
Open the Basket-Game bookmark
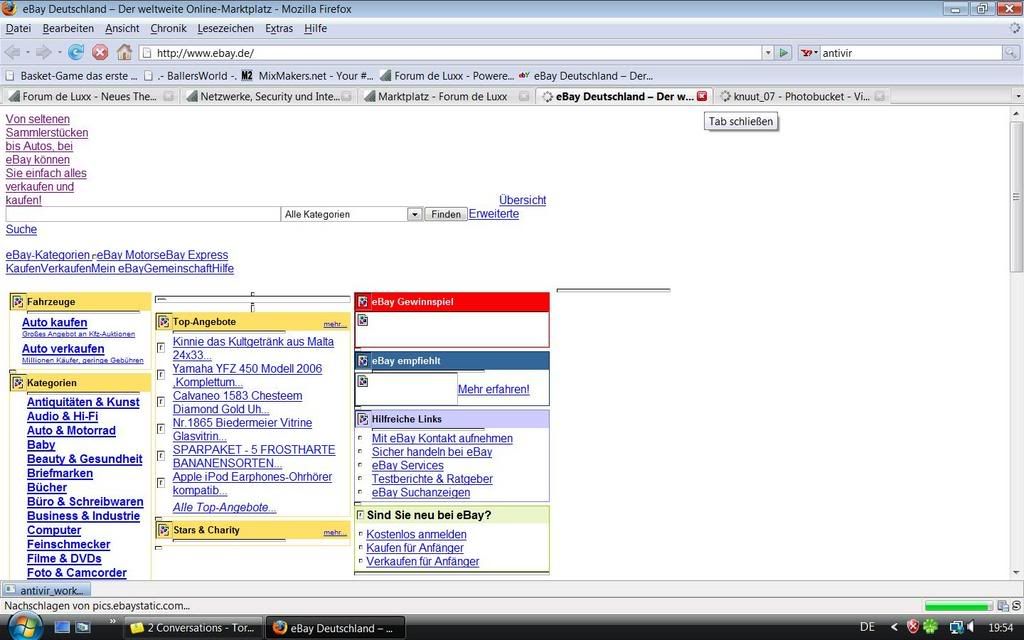72,76
